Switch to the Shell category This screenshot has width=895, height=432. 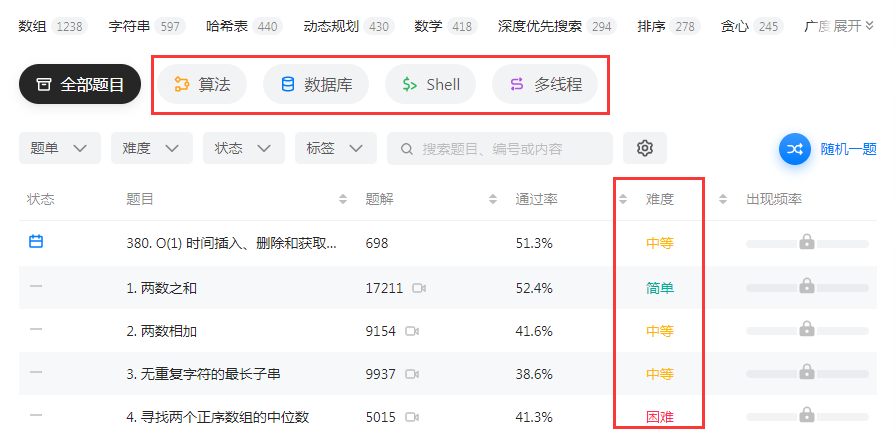click(430, 84)
